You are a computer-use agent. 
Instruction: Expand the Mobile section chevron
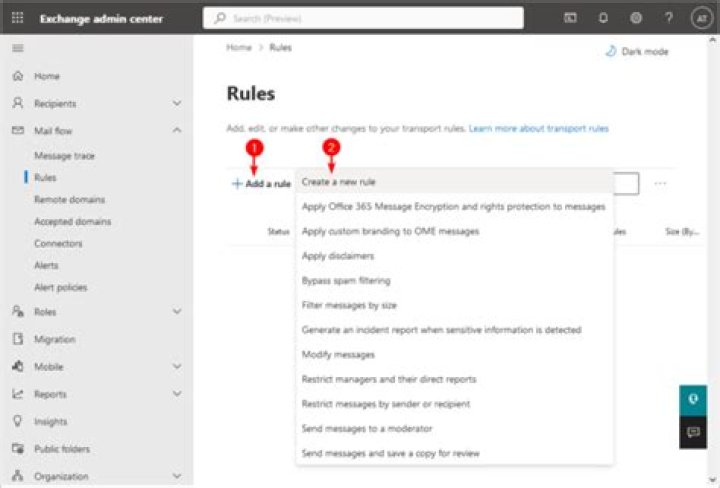(177, 366)
